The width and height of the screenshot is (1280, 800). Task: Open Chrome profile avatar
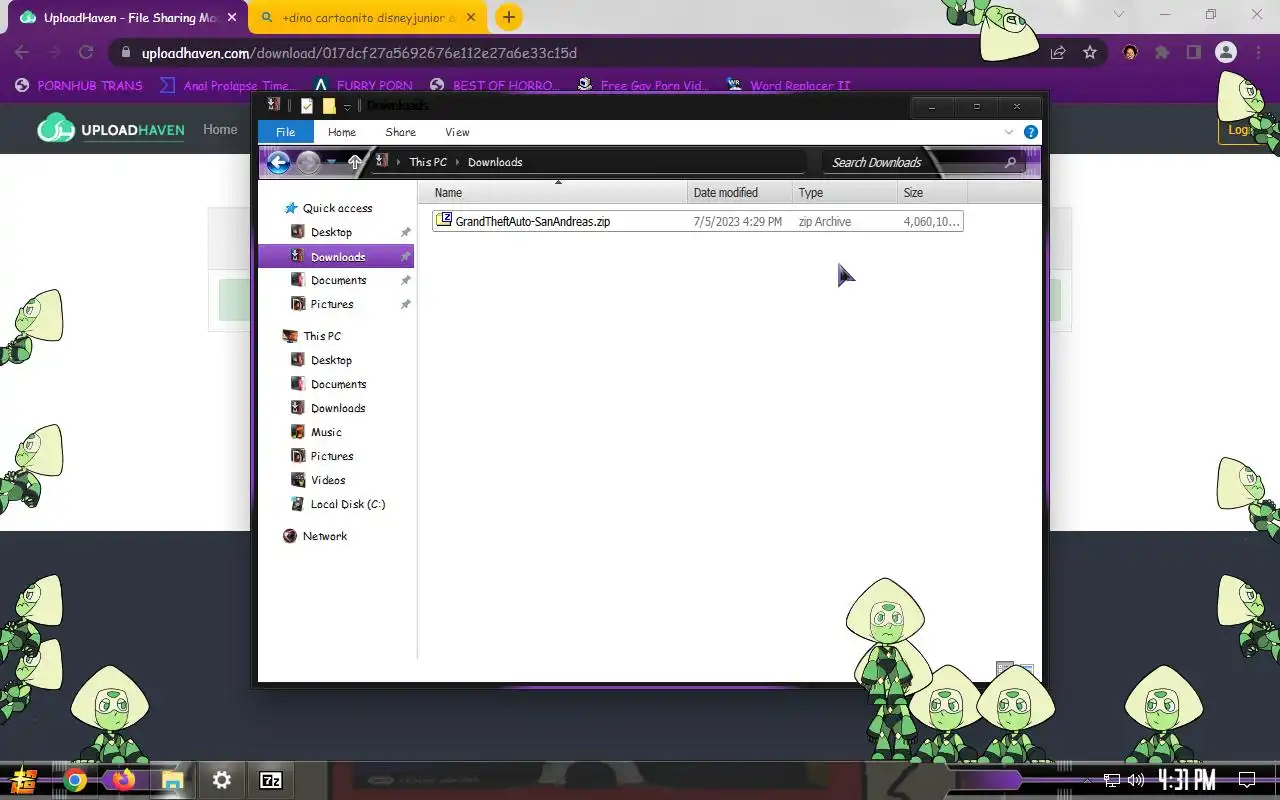point(1226,52)
